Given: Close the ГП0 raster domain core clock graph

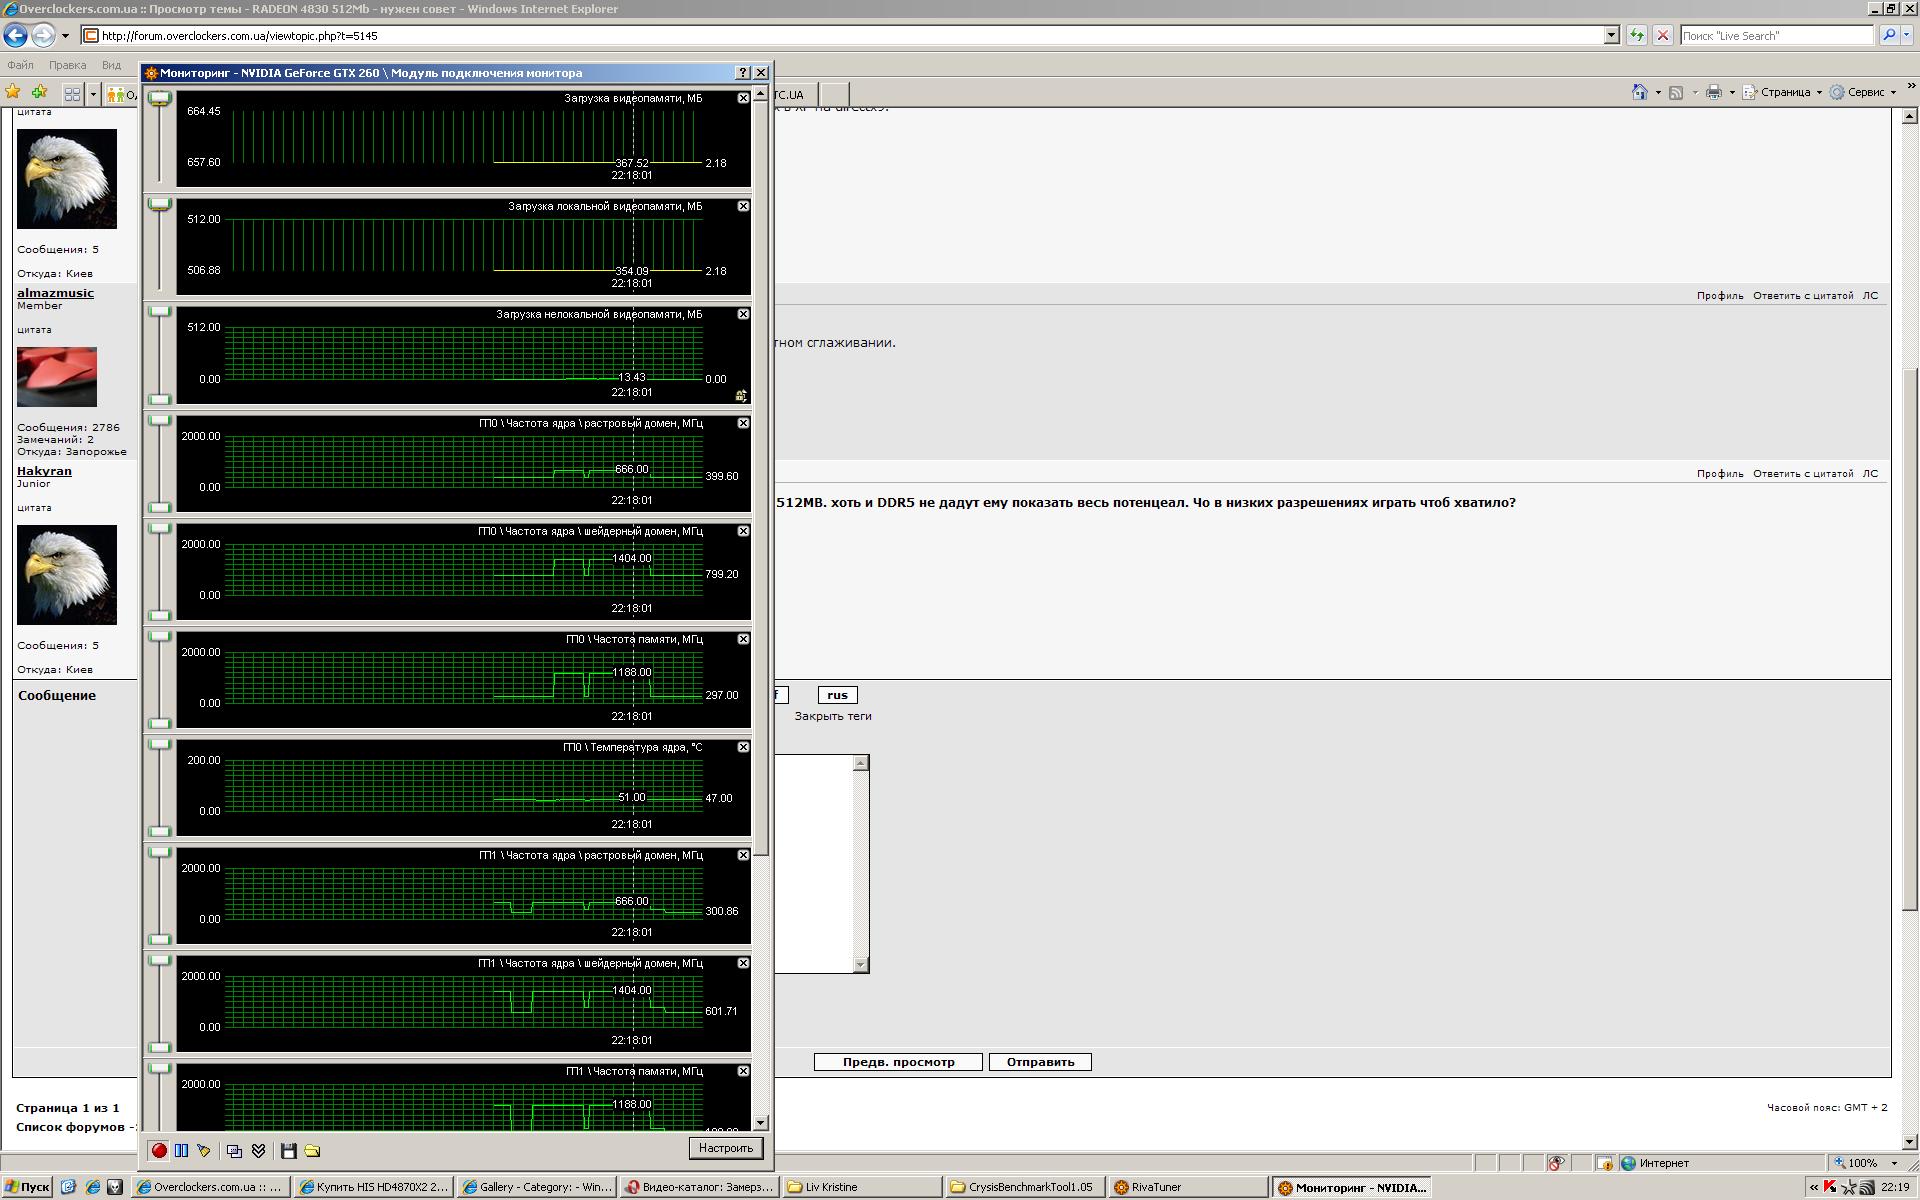Looking at the screenshot, I should pos(743,423).
